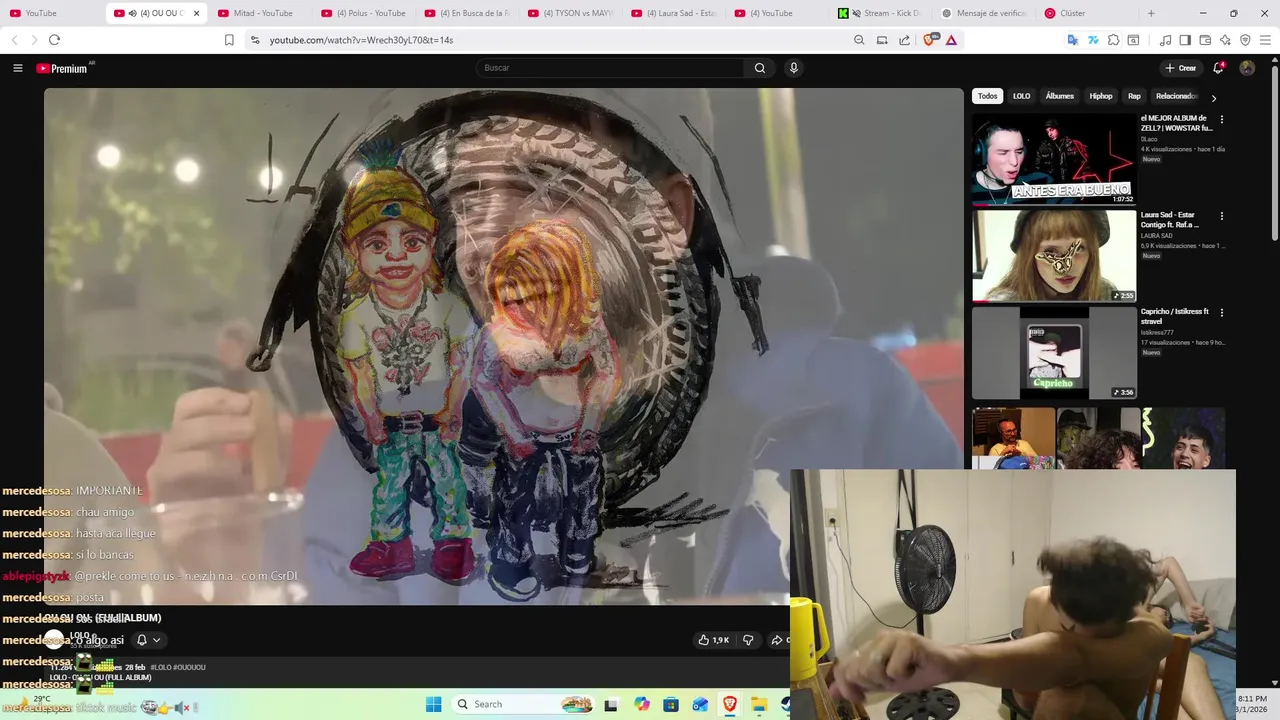Go back with the browser arrow
The width and height of the screenshot is (1280, 720).
pyautogui.click(x=14, y=40)
